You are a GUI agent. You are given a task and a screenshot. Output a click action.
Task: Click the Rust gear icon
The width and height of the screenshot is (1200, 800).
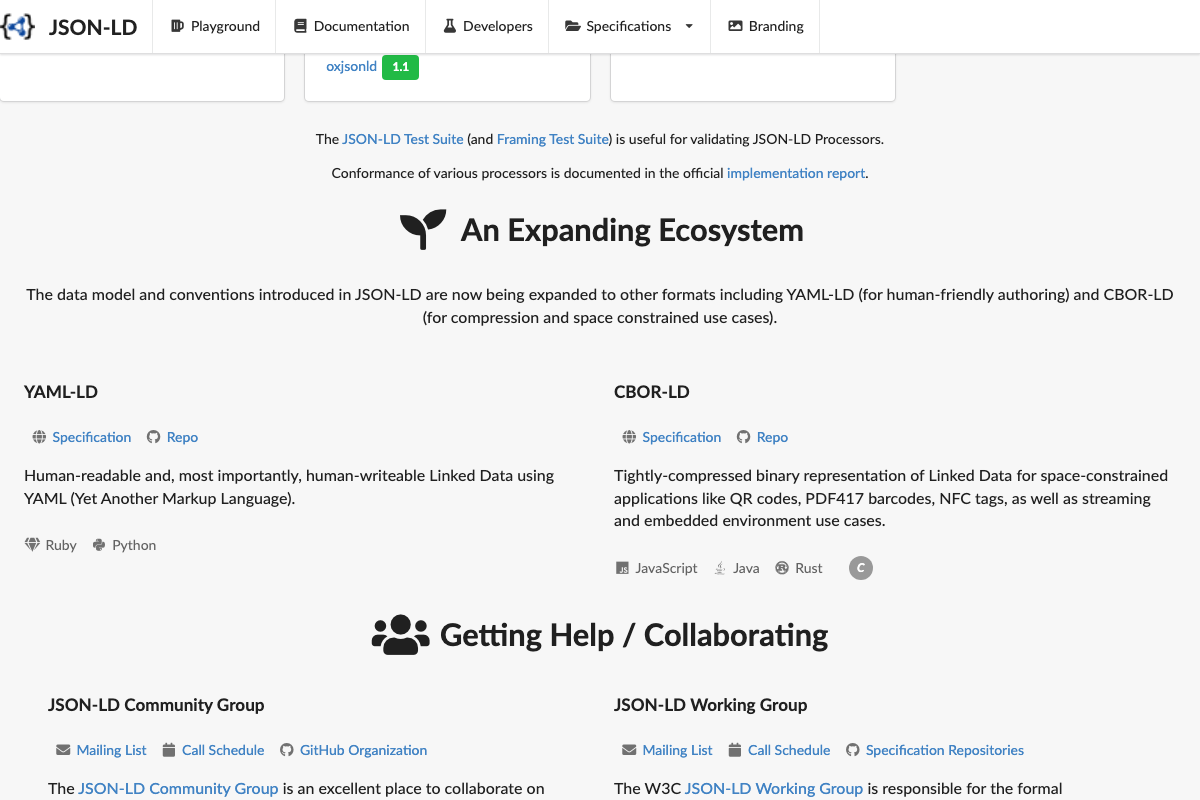[x=782, y=568]
